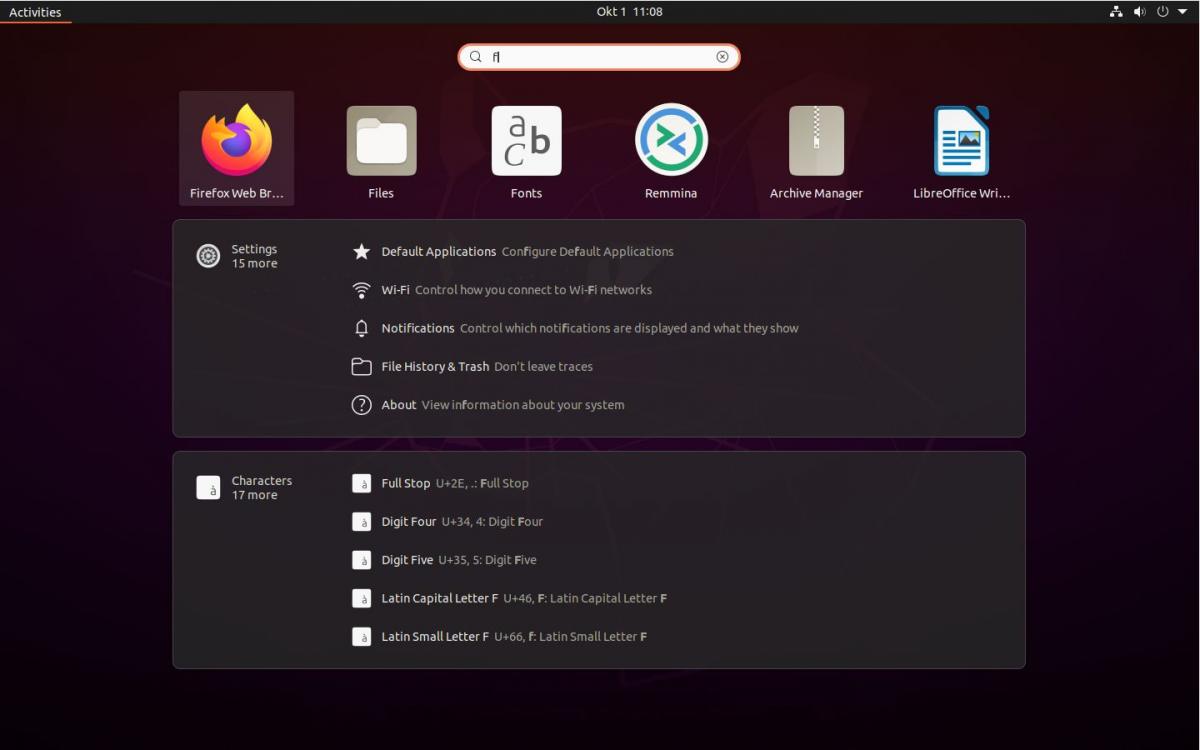1200x750 pixels.
Task: Focus the search input field
Action: [x=600, y=57]
